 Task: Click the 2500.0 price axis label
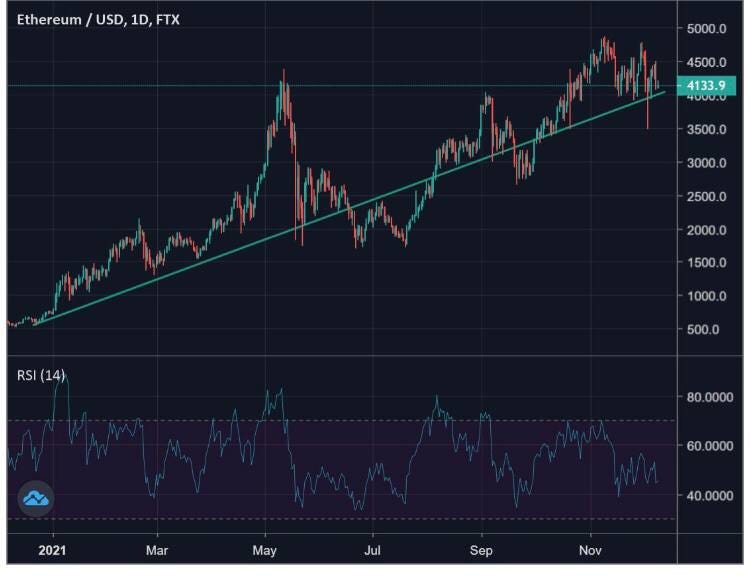coord(706,196)
